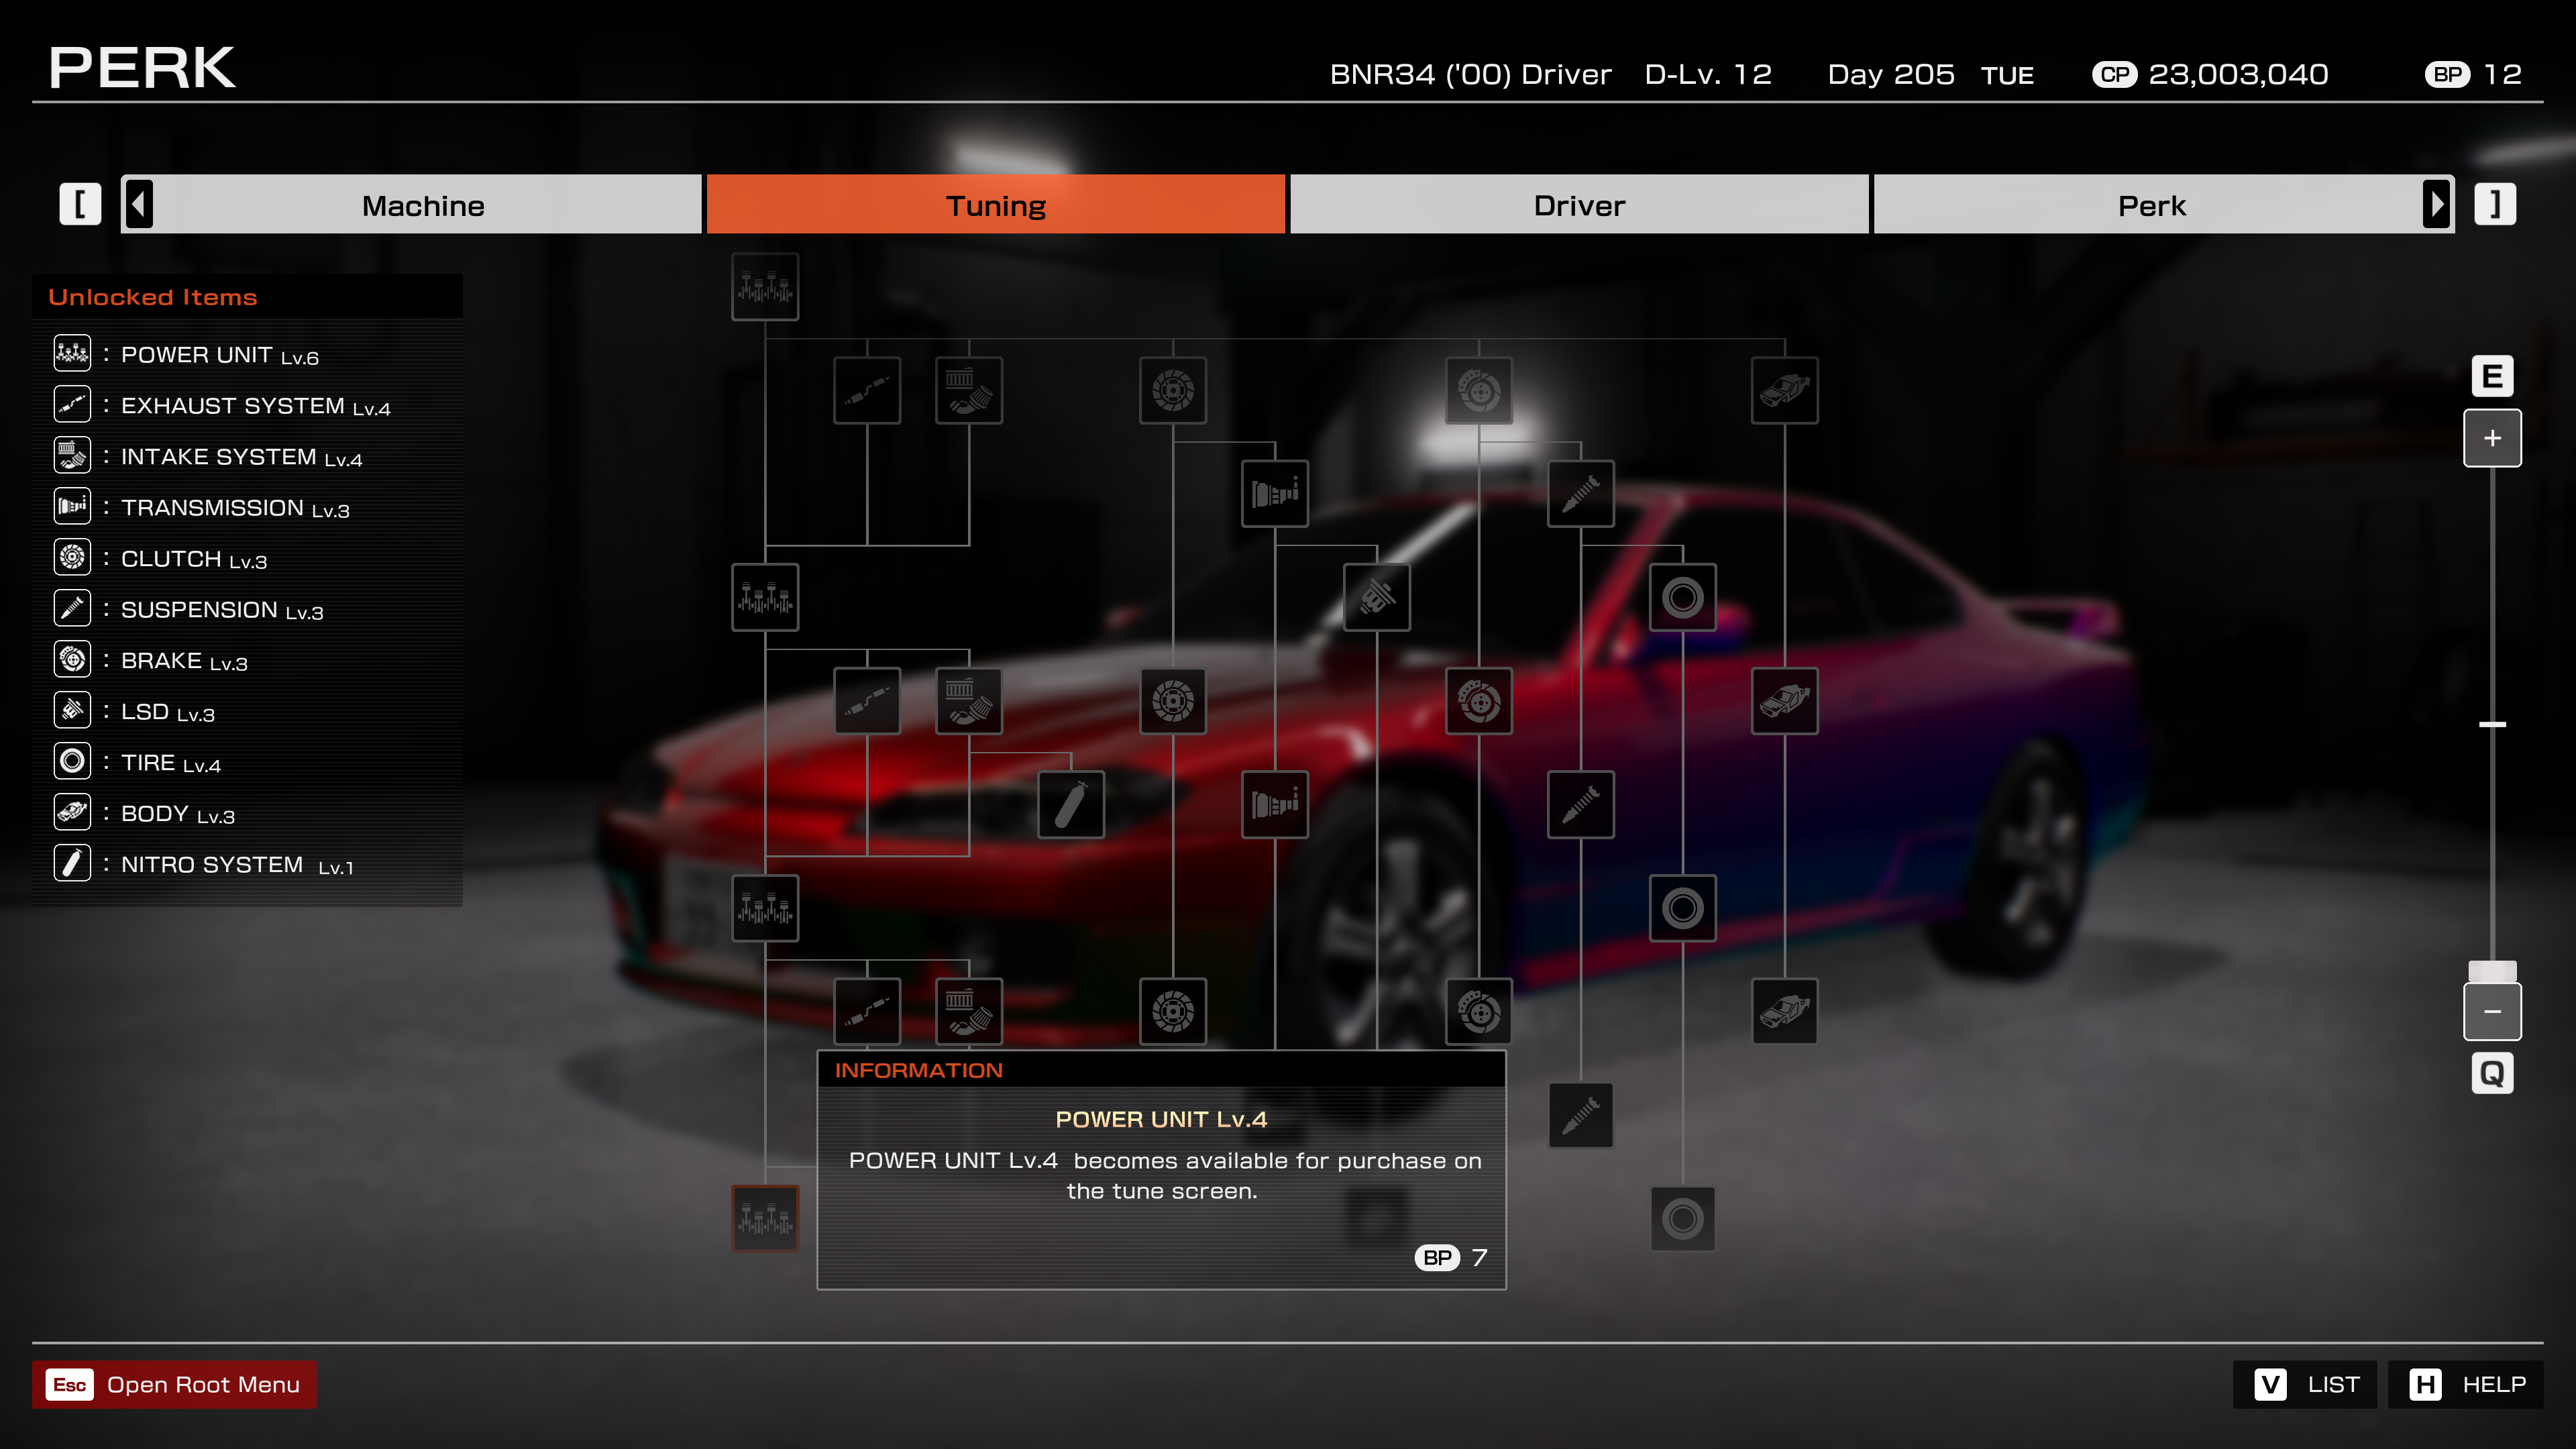
Task: Go to the Perk tab
Action: (2151, 205)
